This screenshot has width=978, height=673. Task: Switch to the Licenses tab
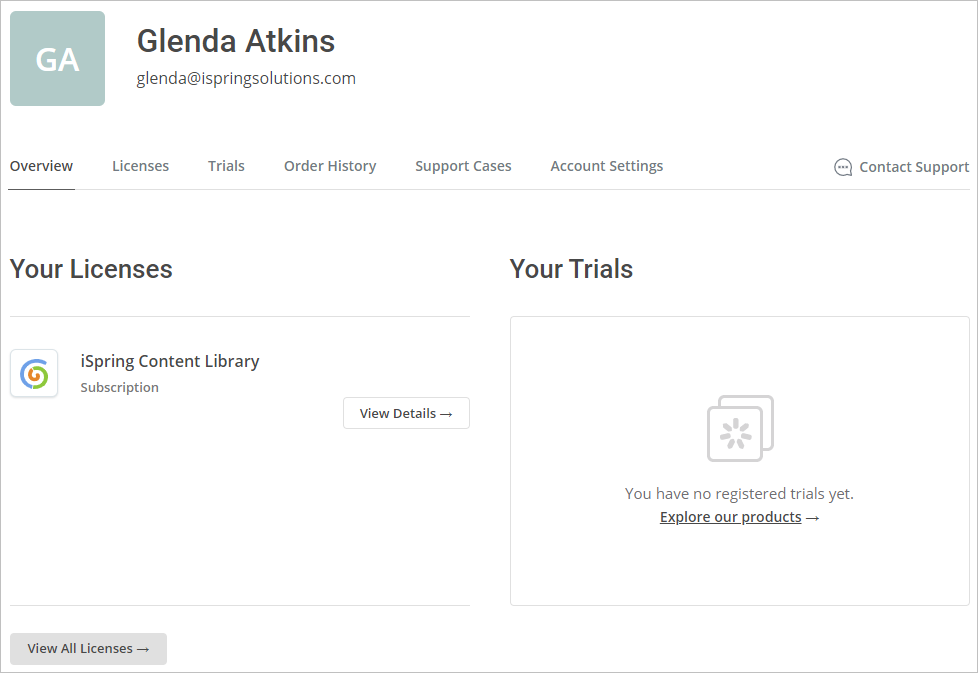pos(140,166)
